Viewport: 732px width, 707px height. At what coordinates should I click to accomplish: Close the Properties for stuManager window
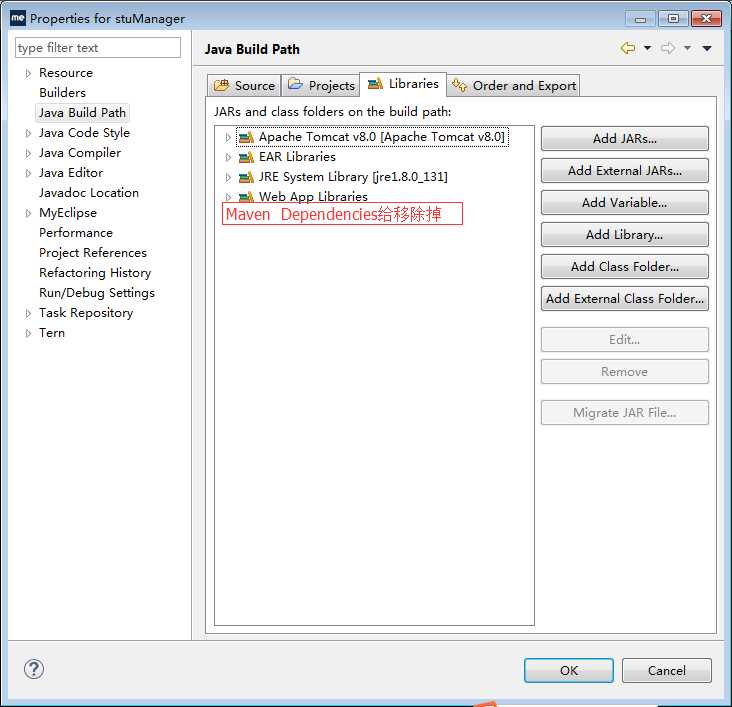pos(706,19)
